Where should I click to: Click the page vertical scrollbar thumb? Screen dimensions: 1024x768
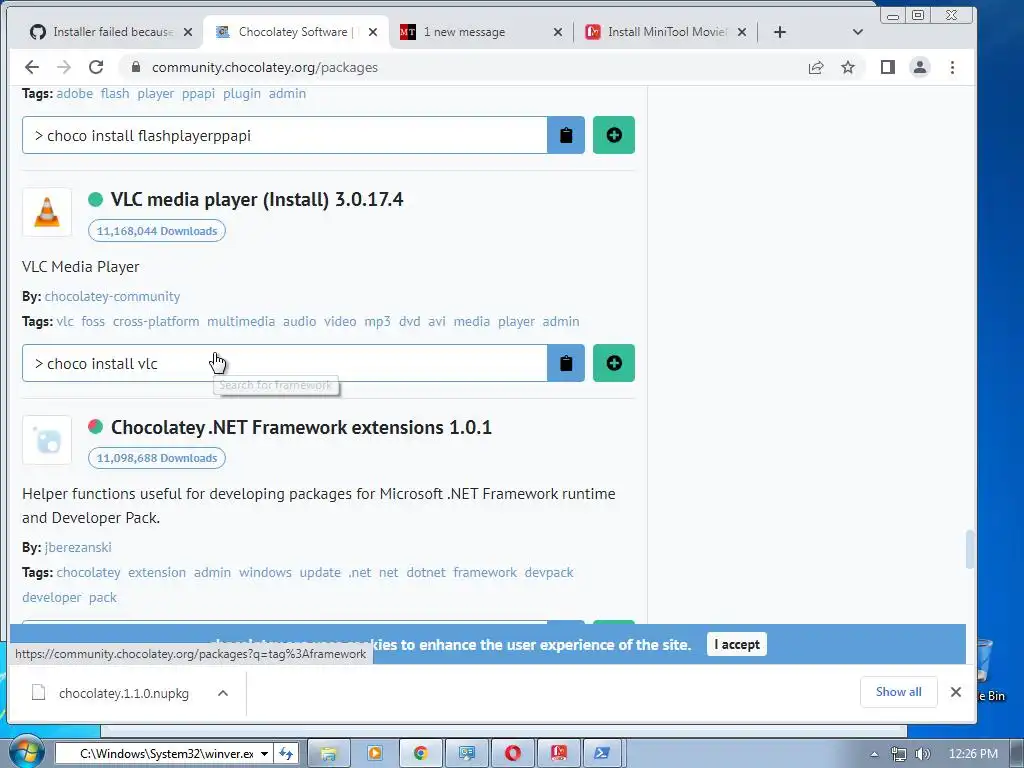(970, 550)
